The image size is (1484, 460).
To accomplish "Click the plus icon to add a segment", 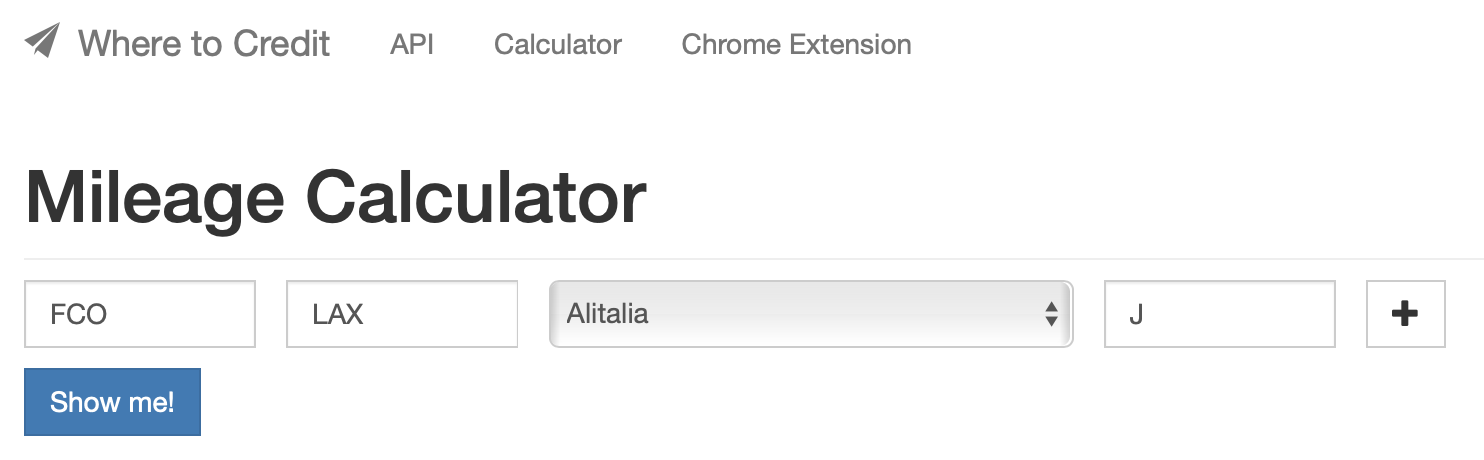I will [x=1405, y=314].
